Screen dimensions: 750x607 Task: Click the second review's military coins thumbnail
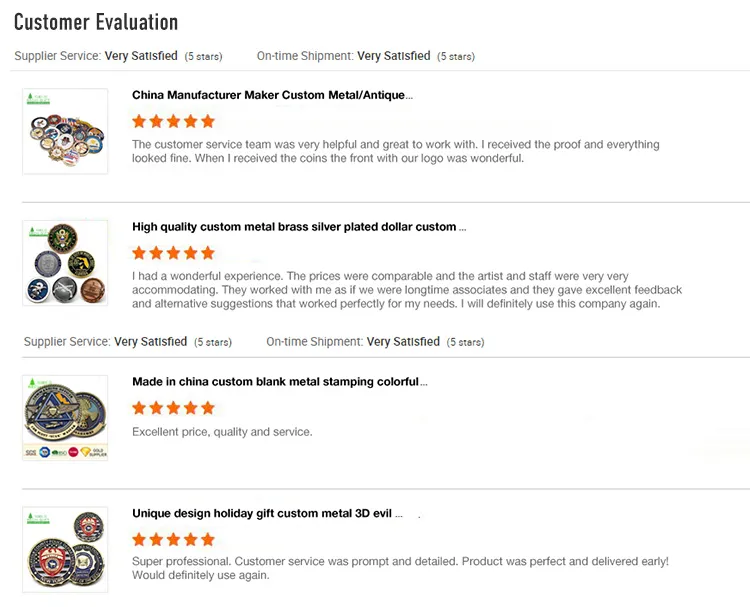point(65,263)
